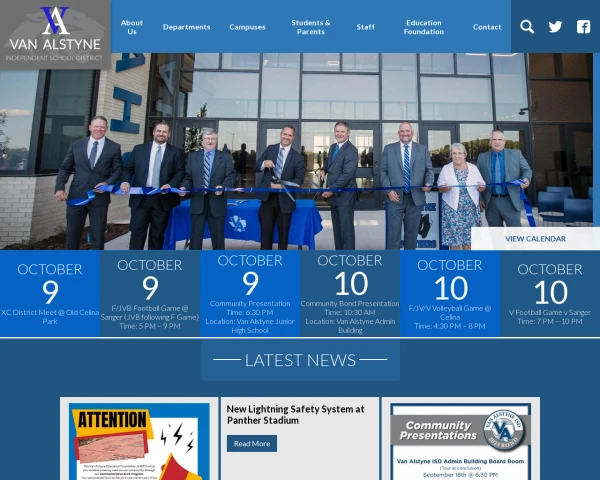Visit the district Twitter page icon
Image resolution: width=600 pixels, height=480 pixels.
tap(555, 27)
